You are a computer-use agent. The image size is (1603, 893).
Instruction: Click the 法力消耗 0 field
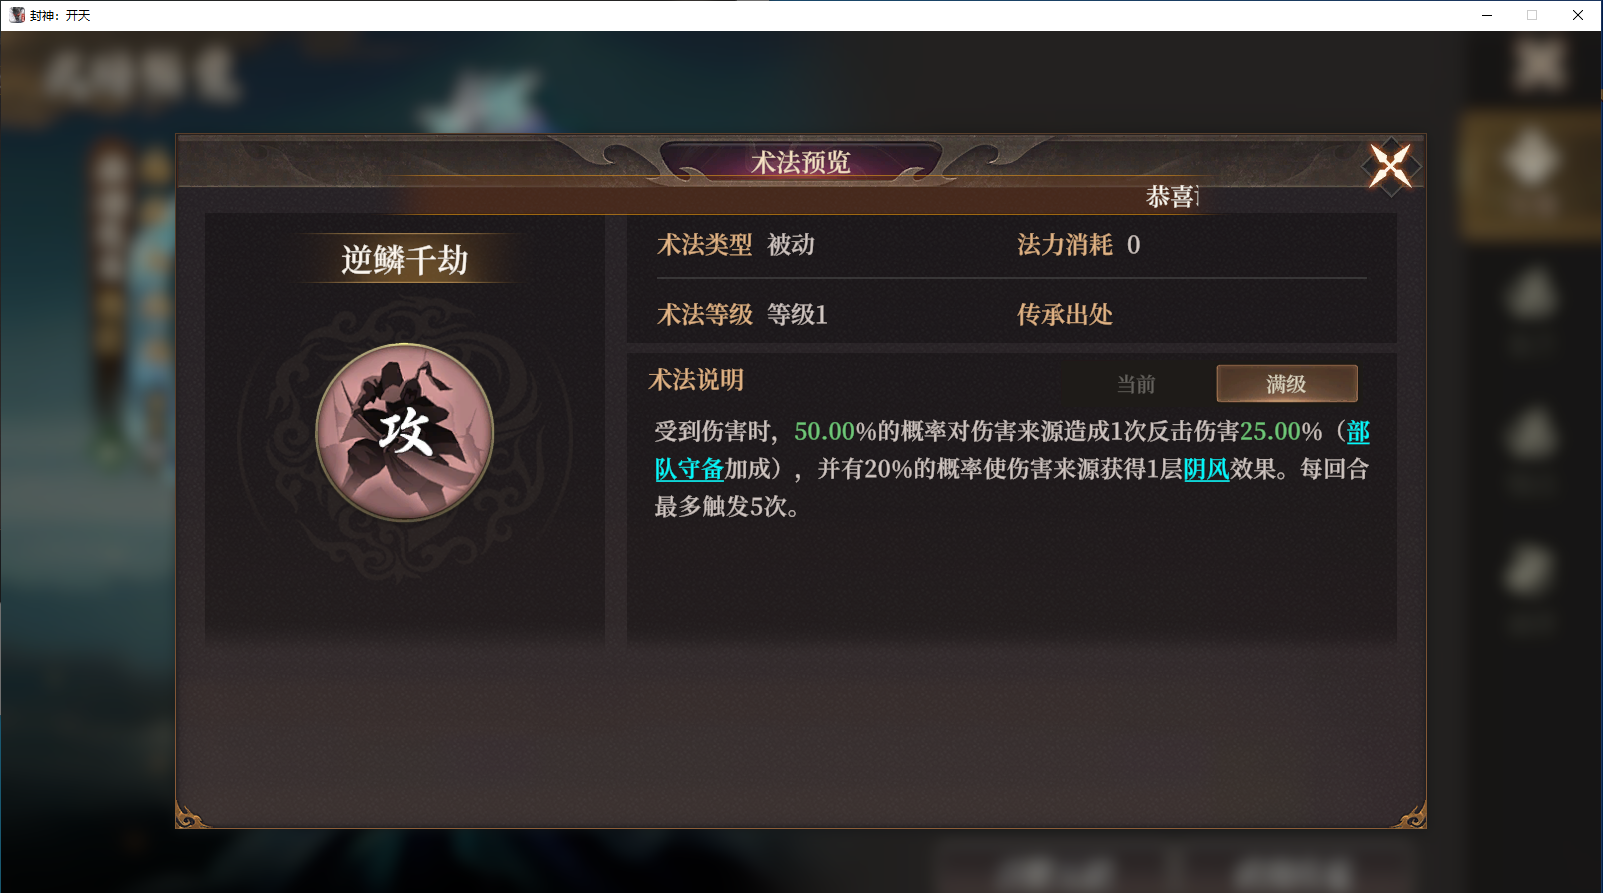coord(1079,245)
